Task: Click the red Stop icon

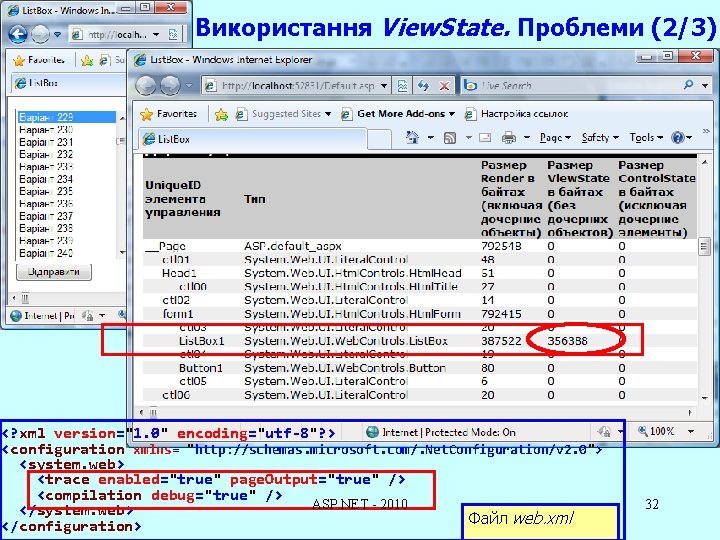Action: pyautogui.click(x=444, y=86)
